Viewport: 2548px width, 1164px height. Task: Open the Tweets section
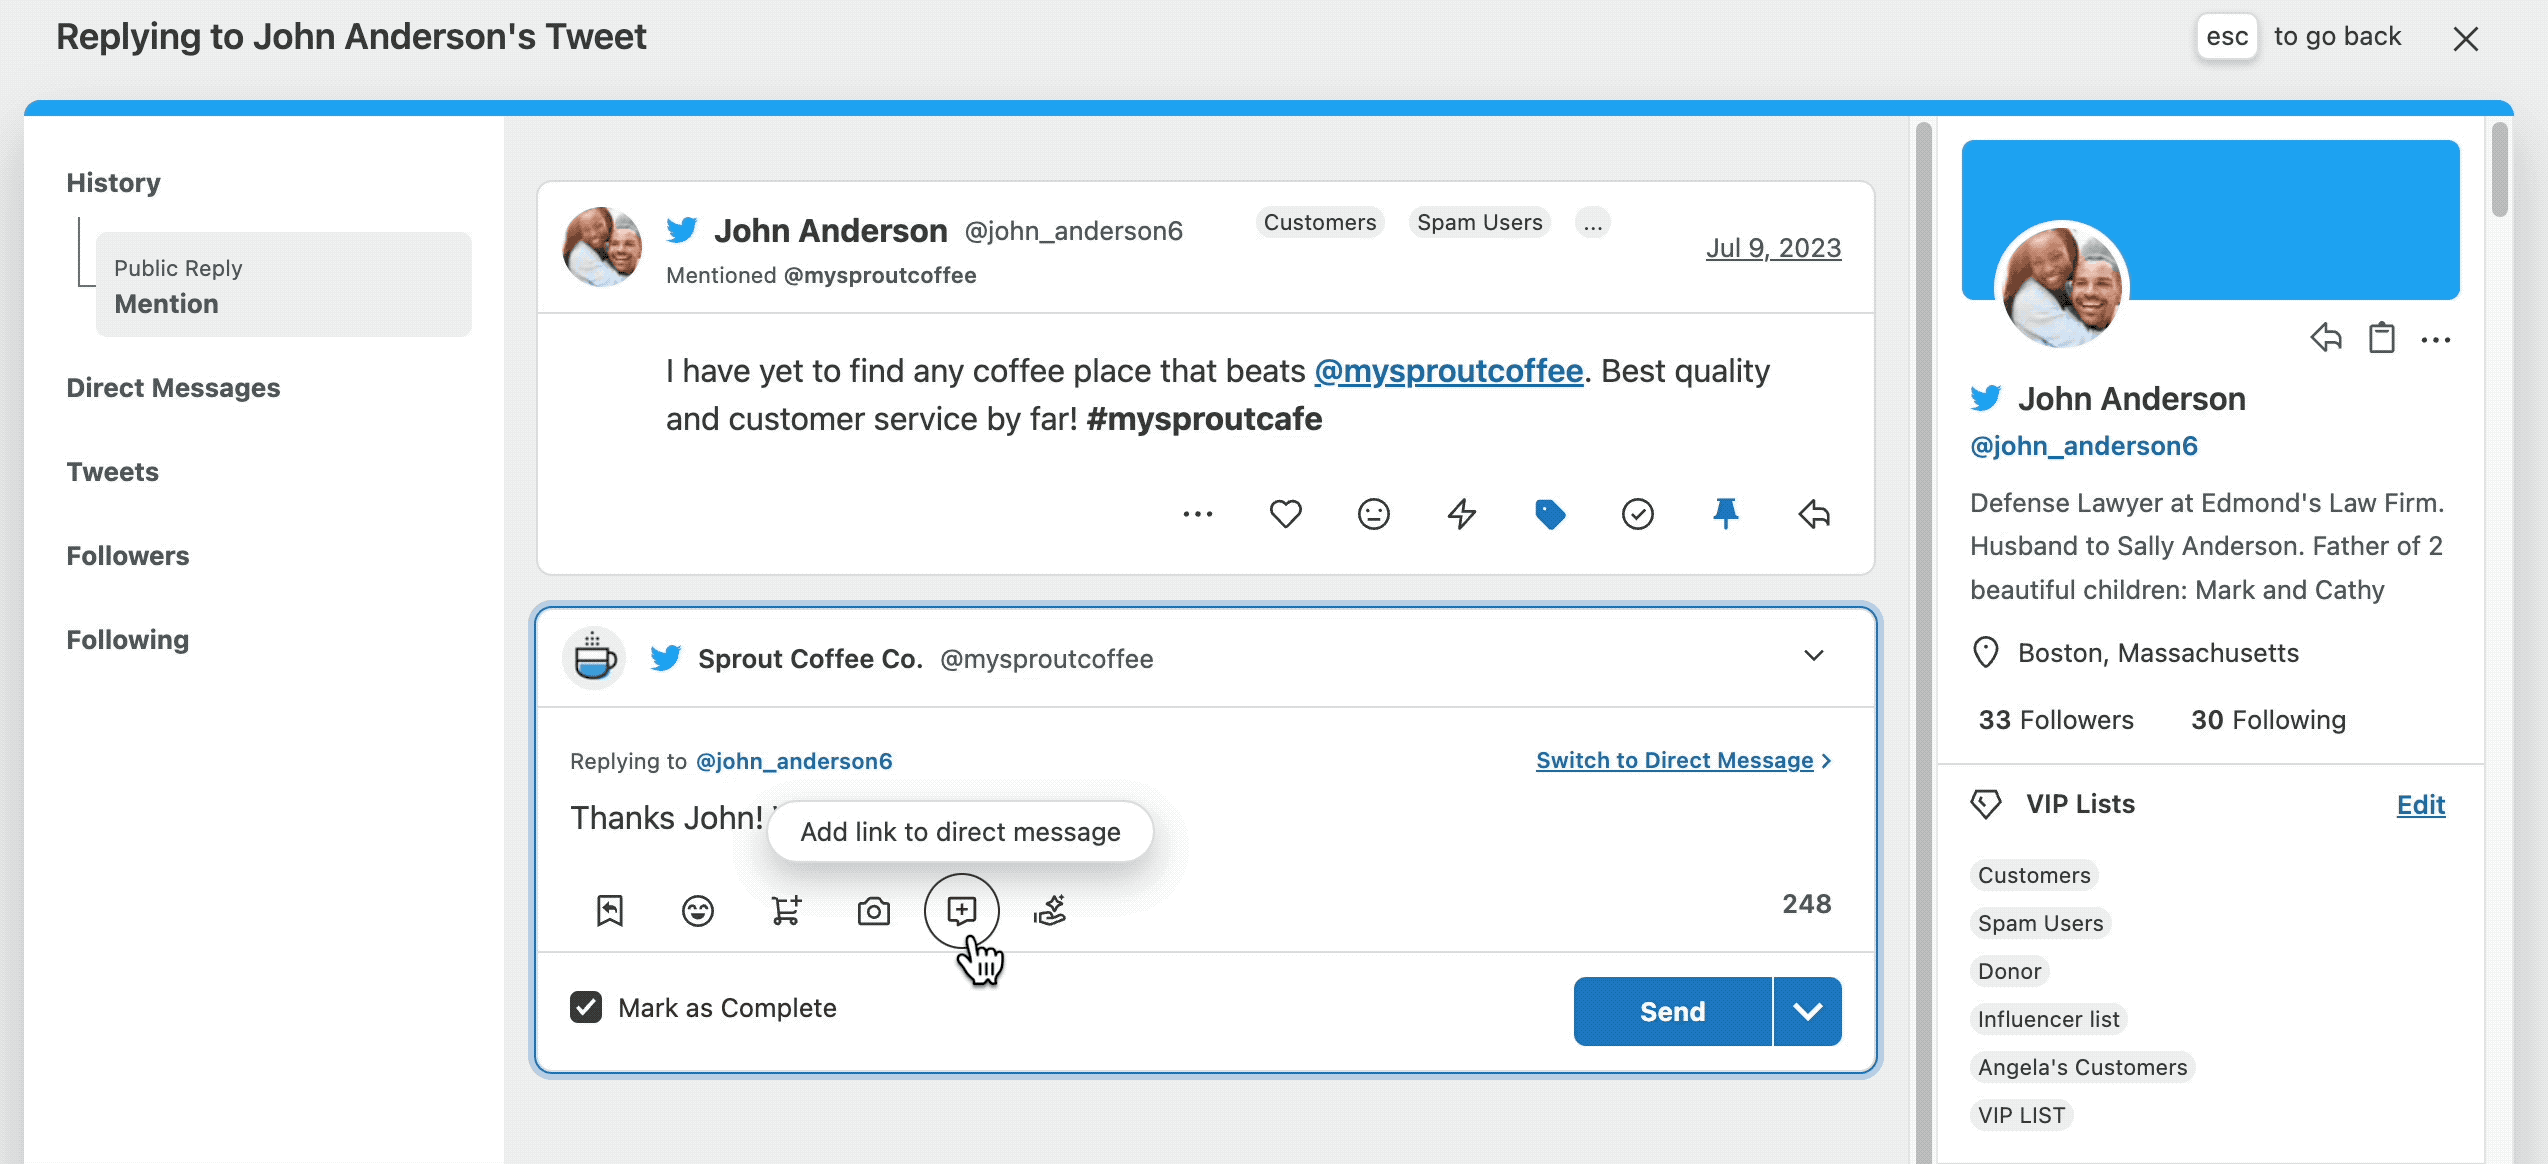tap(113, 472)
